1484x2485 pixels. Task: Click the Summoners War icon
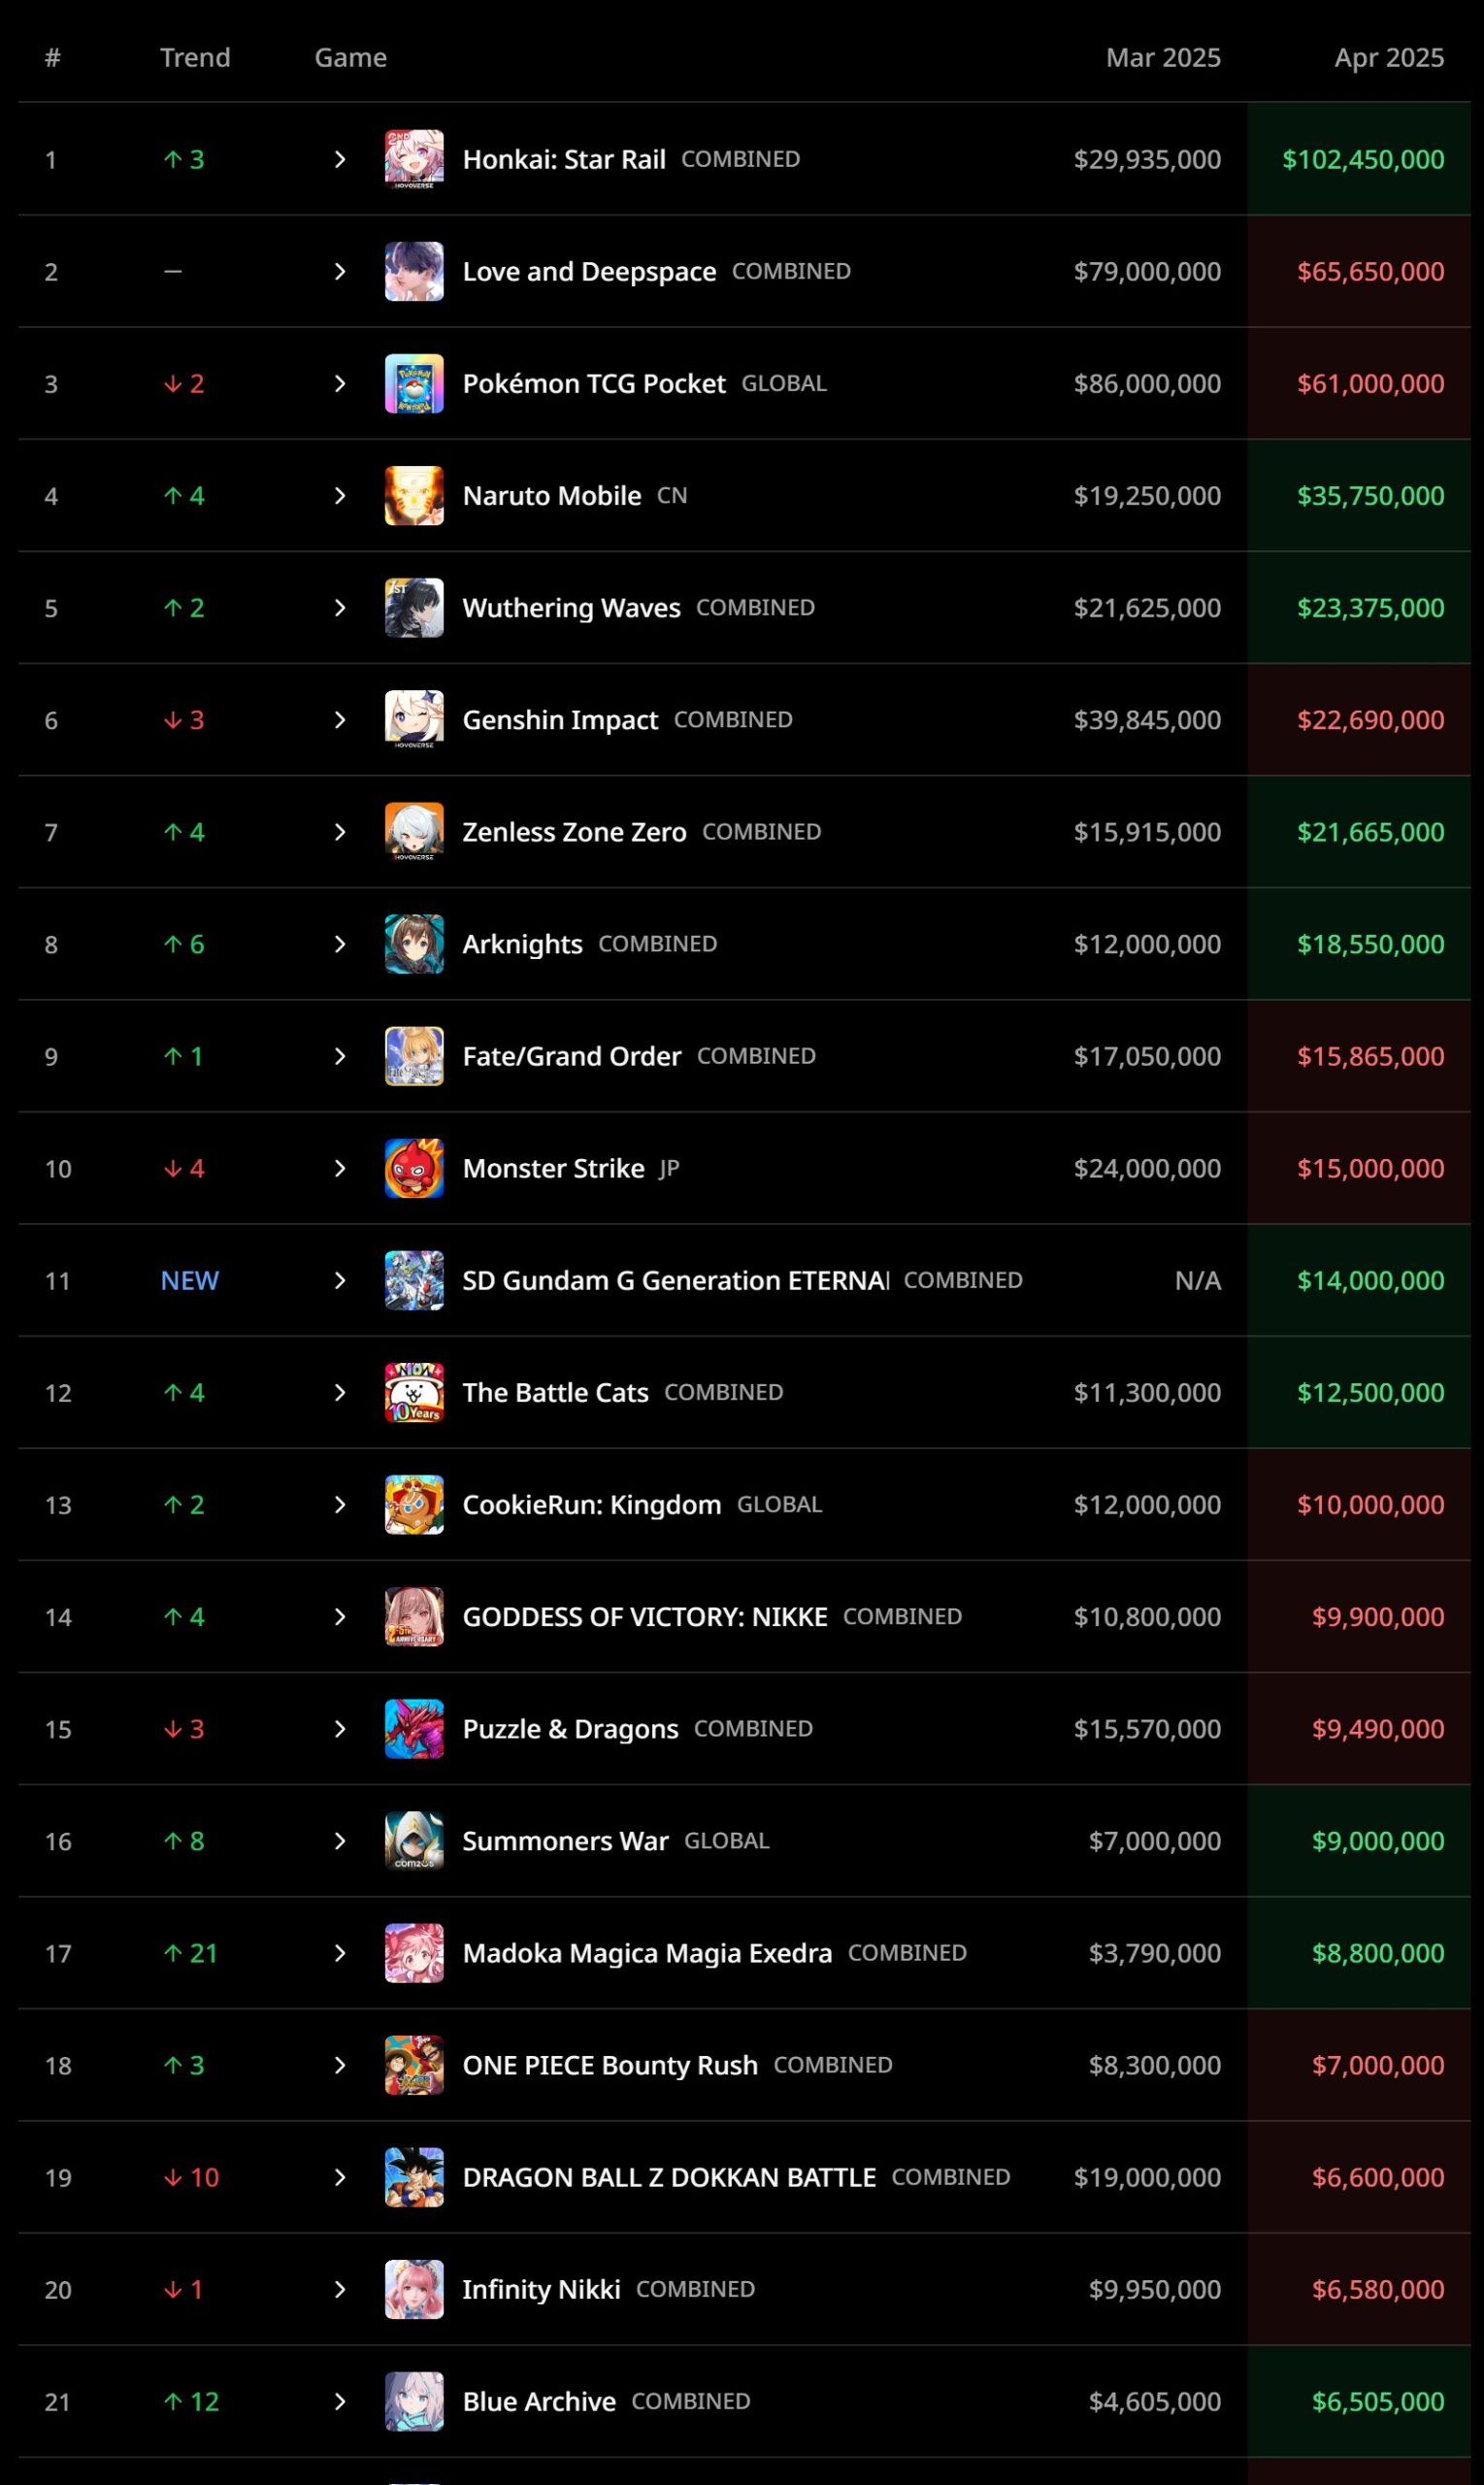414,1840
